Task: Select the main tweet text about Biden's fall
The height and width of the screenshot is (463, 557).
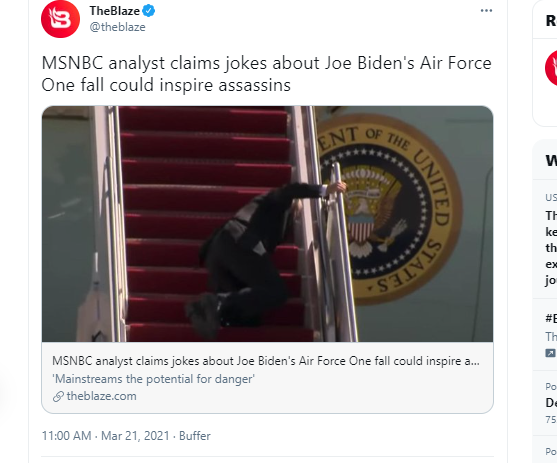Action: coord(266,74)
